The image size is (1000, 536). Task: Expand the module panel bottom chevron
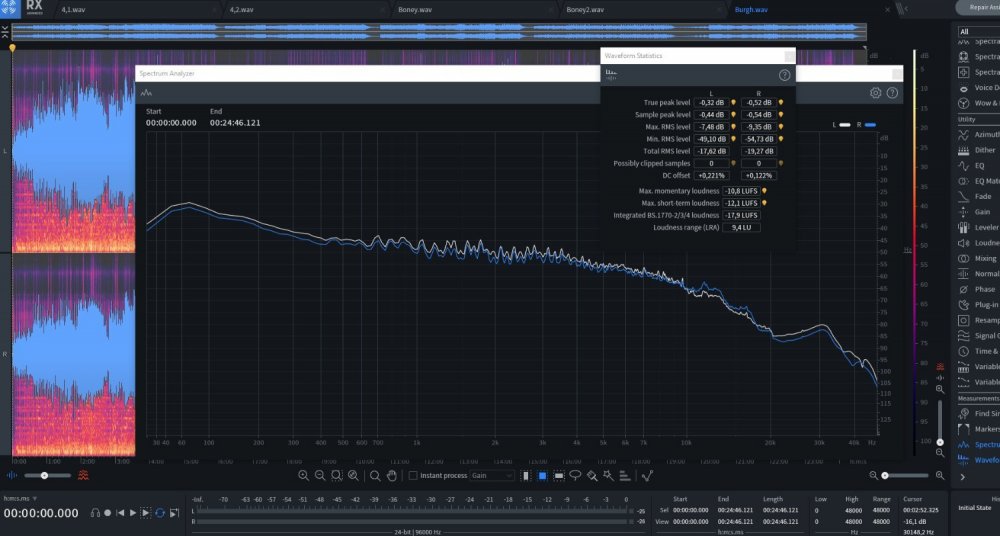coord(962,477)
